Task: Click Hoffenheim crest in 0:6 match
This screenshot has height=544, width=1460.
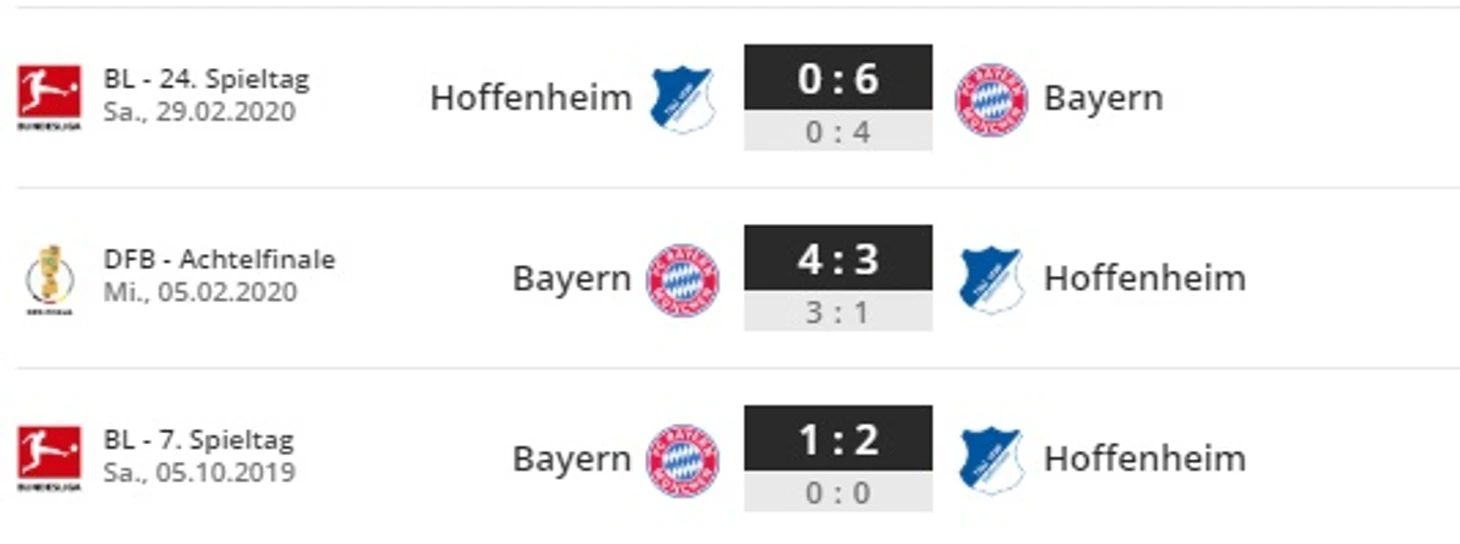Action: [x=683, y=99]
